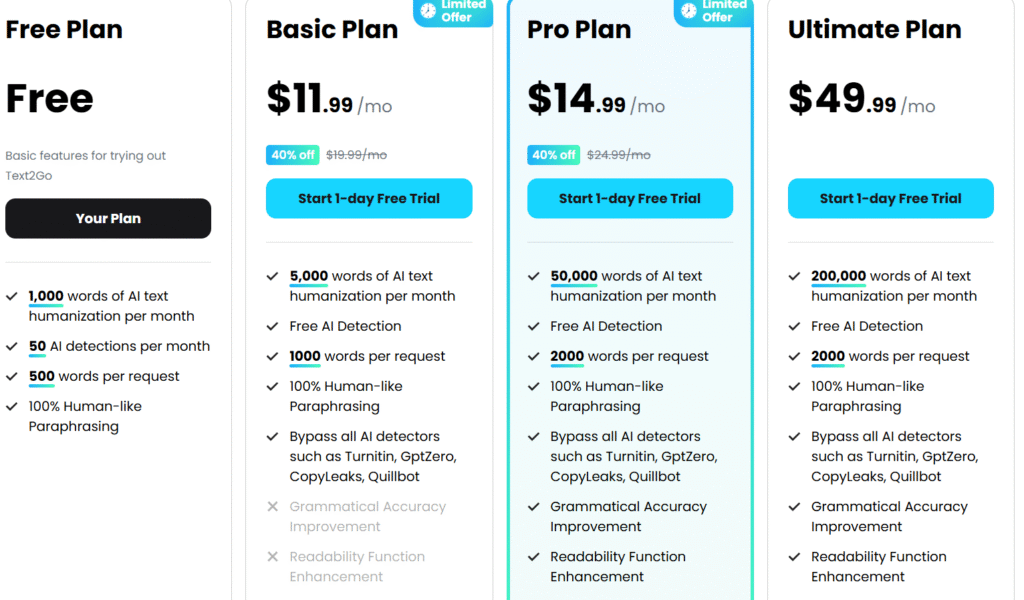Click the checkmark next to 2000 words per request in Ultimate Plan

794,356
